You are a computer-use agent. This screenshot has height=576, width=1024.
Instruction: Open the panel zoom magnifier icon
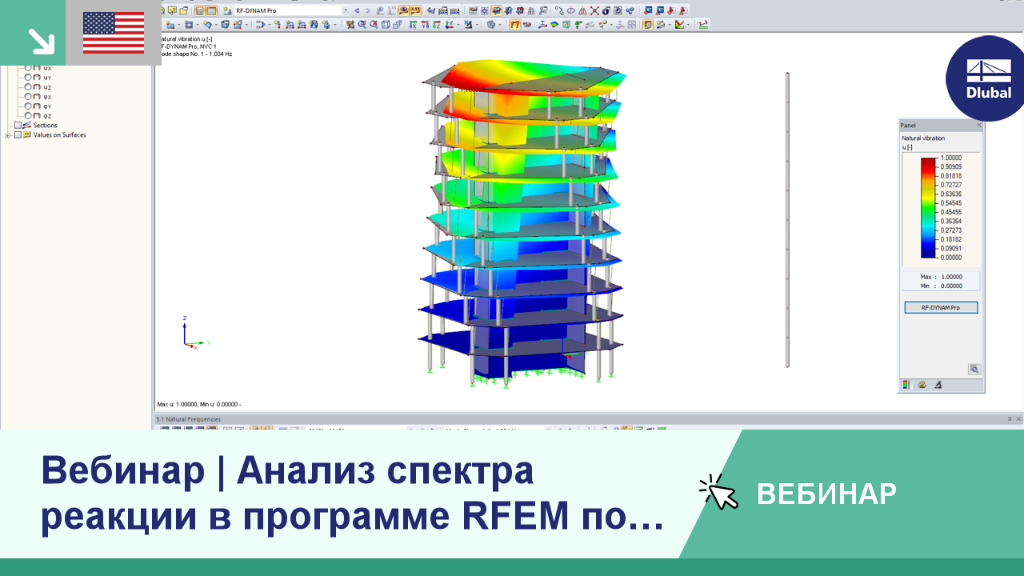(x=974, y=369)
